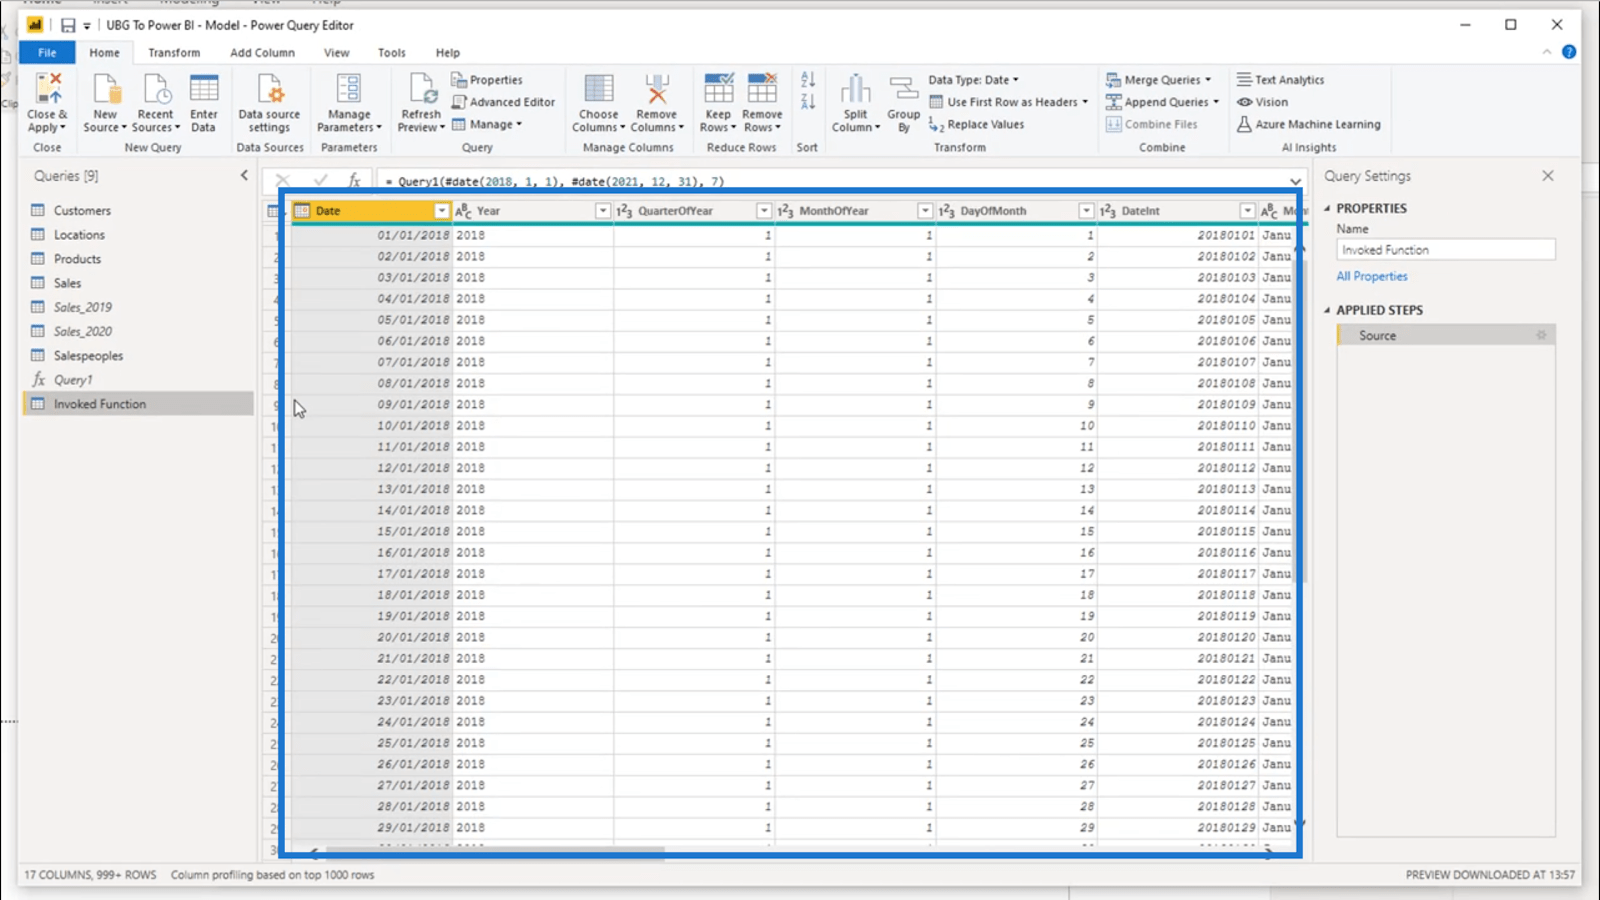Open the New Source icon

105,89
